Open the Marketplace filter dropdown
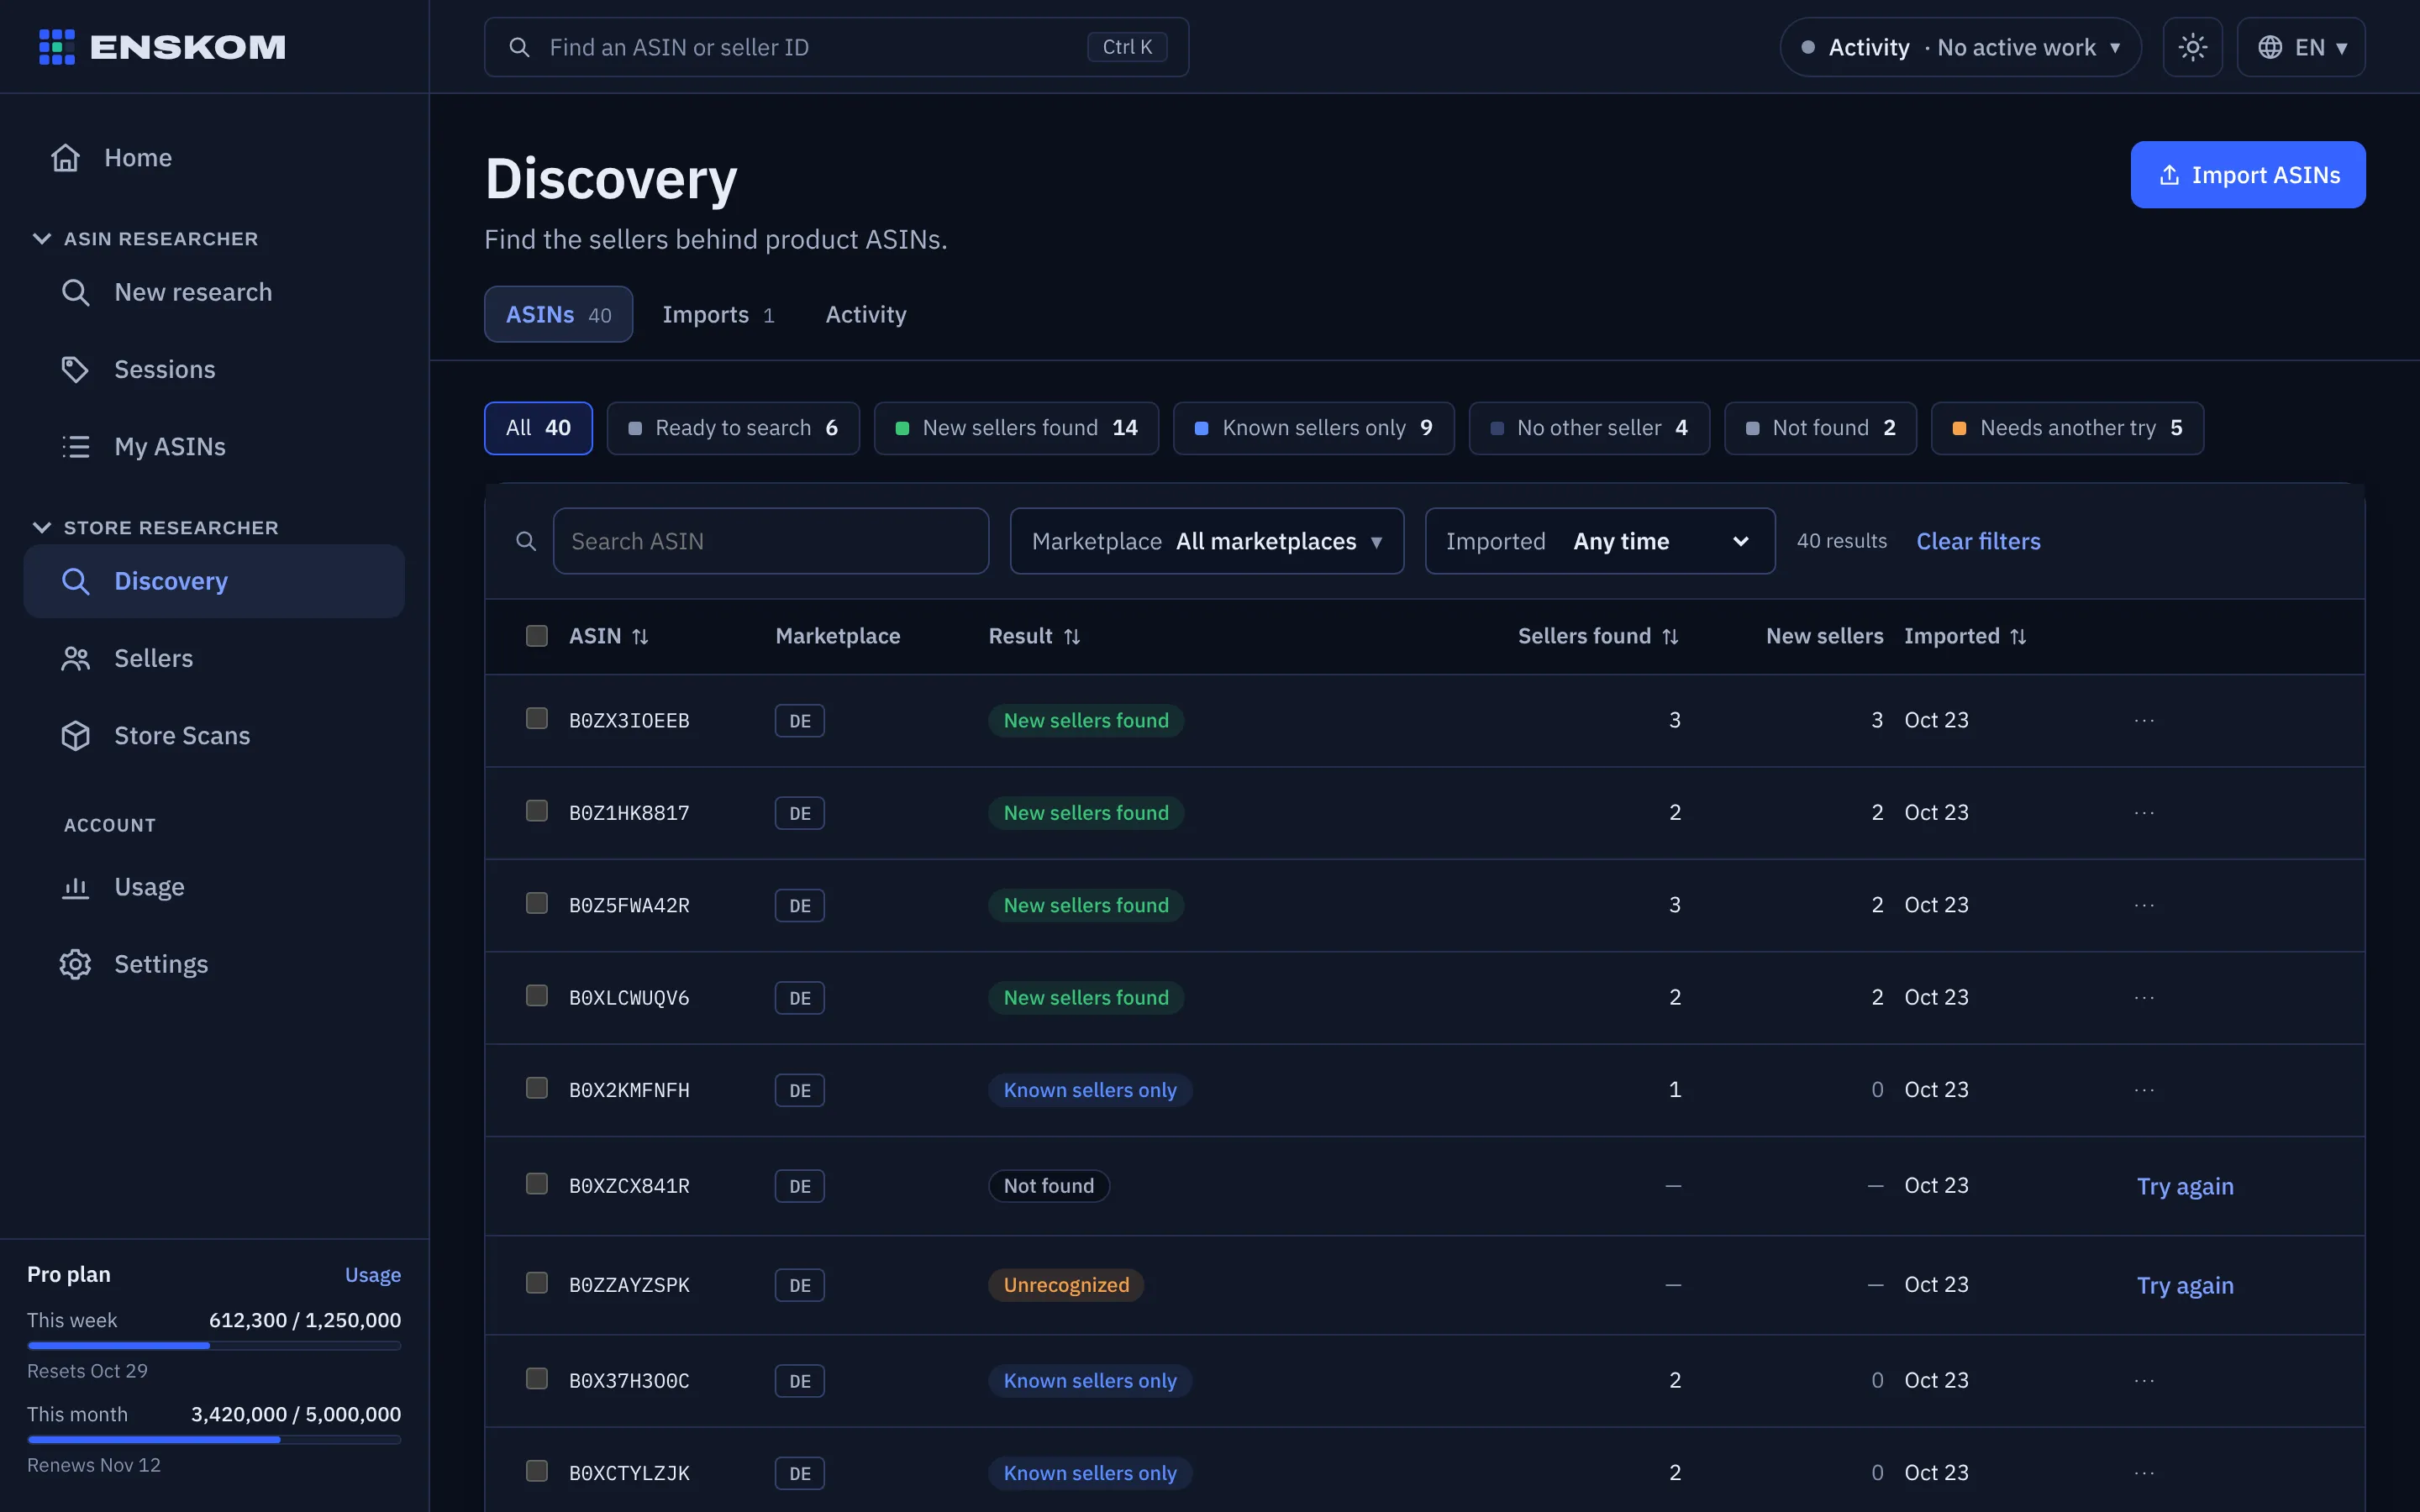Image resolution: width=2420 pixels, height=1512 pixels. click(1206, 541)
